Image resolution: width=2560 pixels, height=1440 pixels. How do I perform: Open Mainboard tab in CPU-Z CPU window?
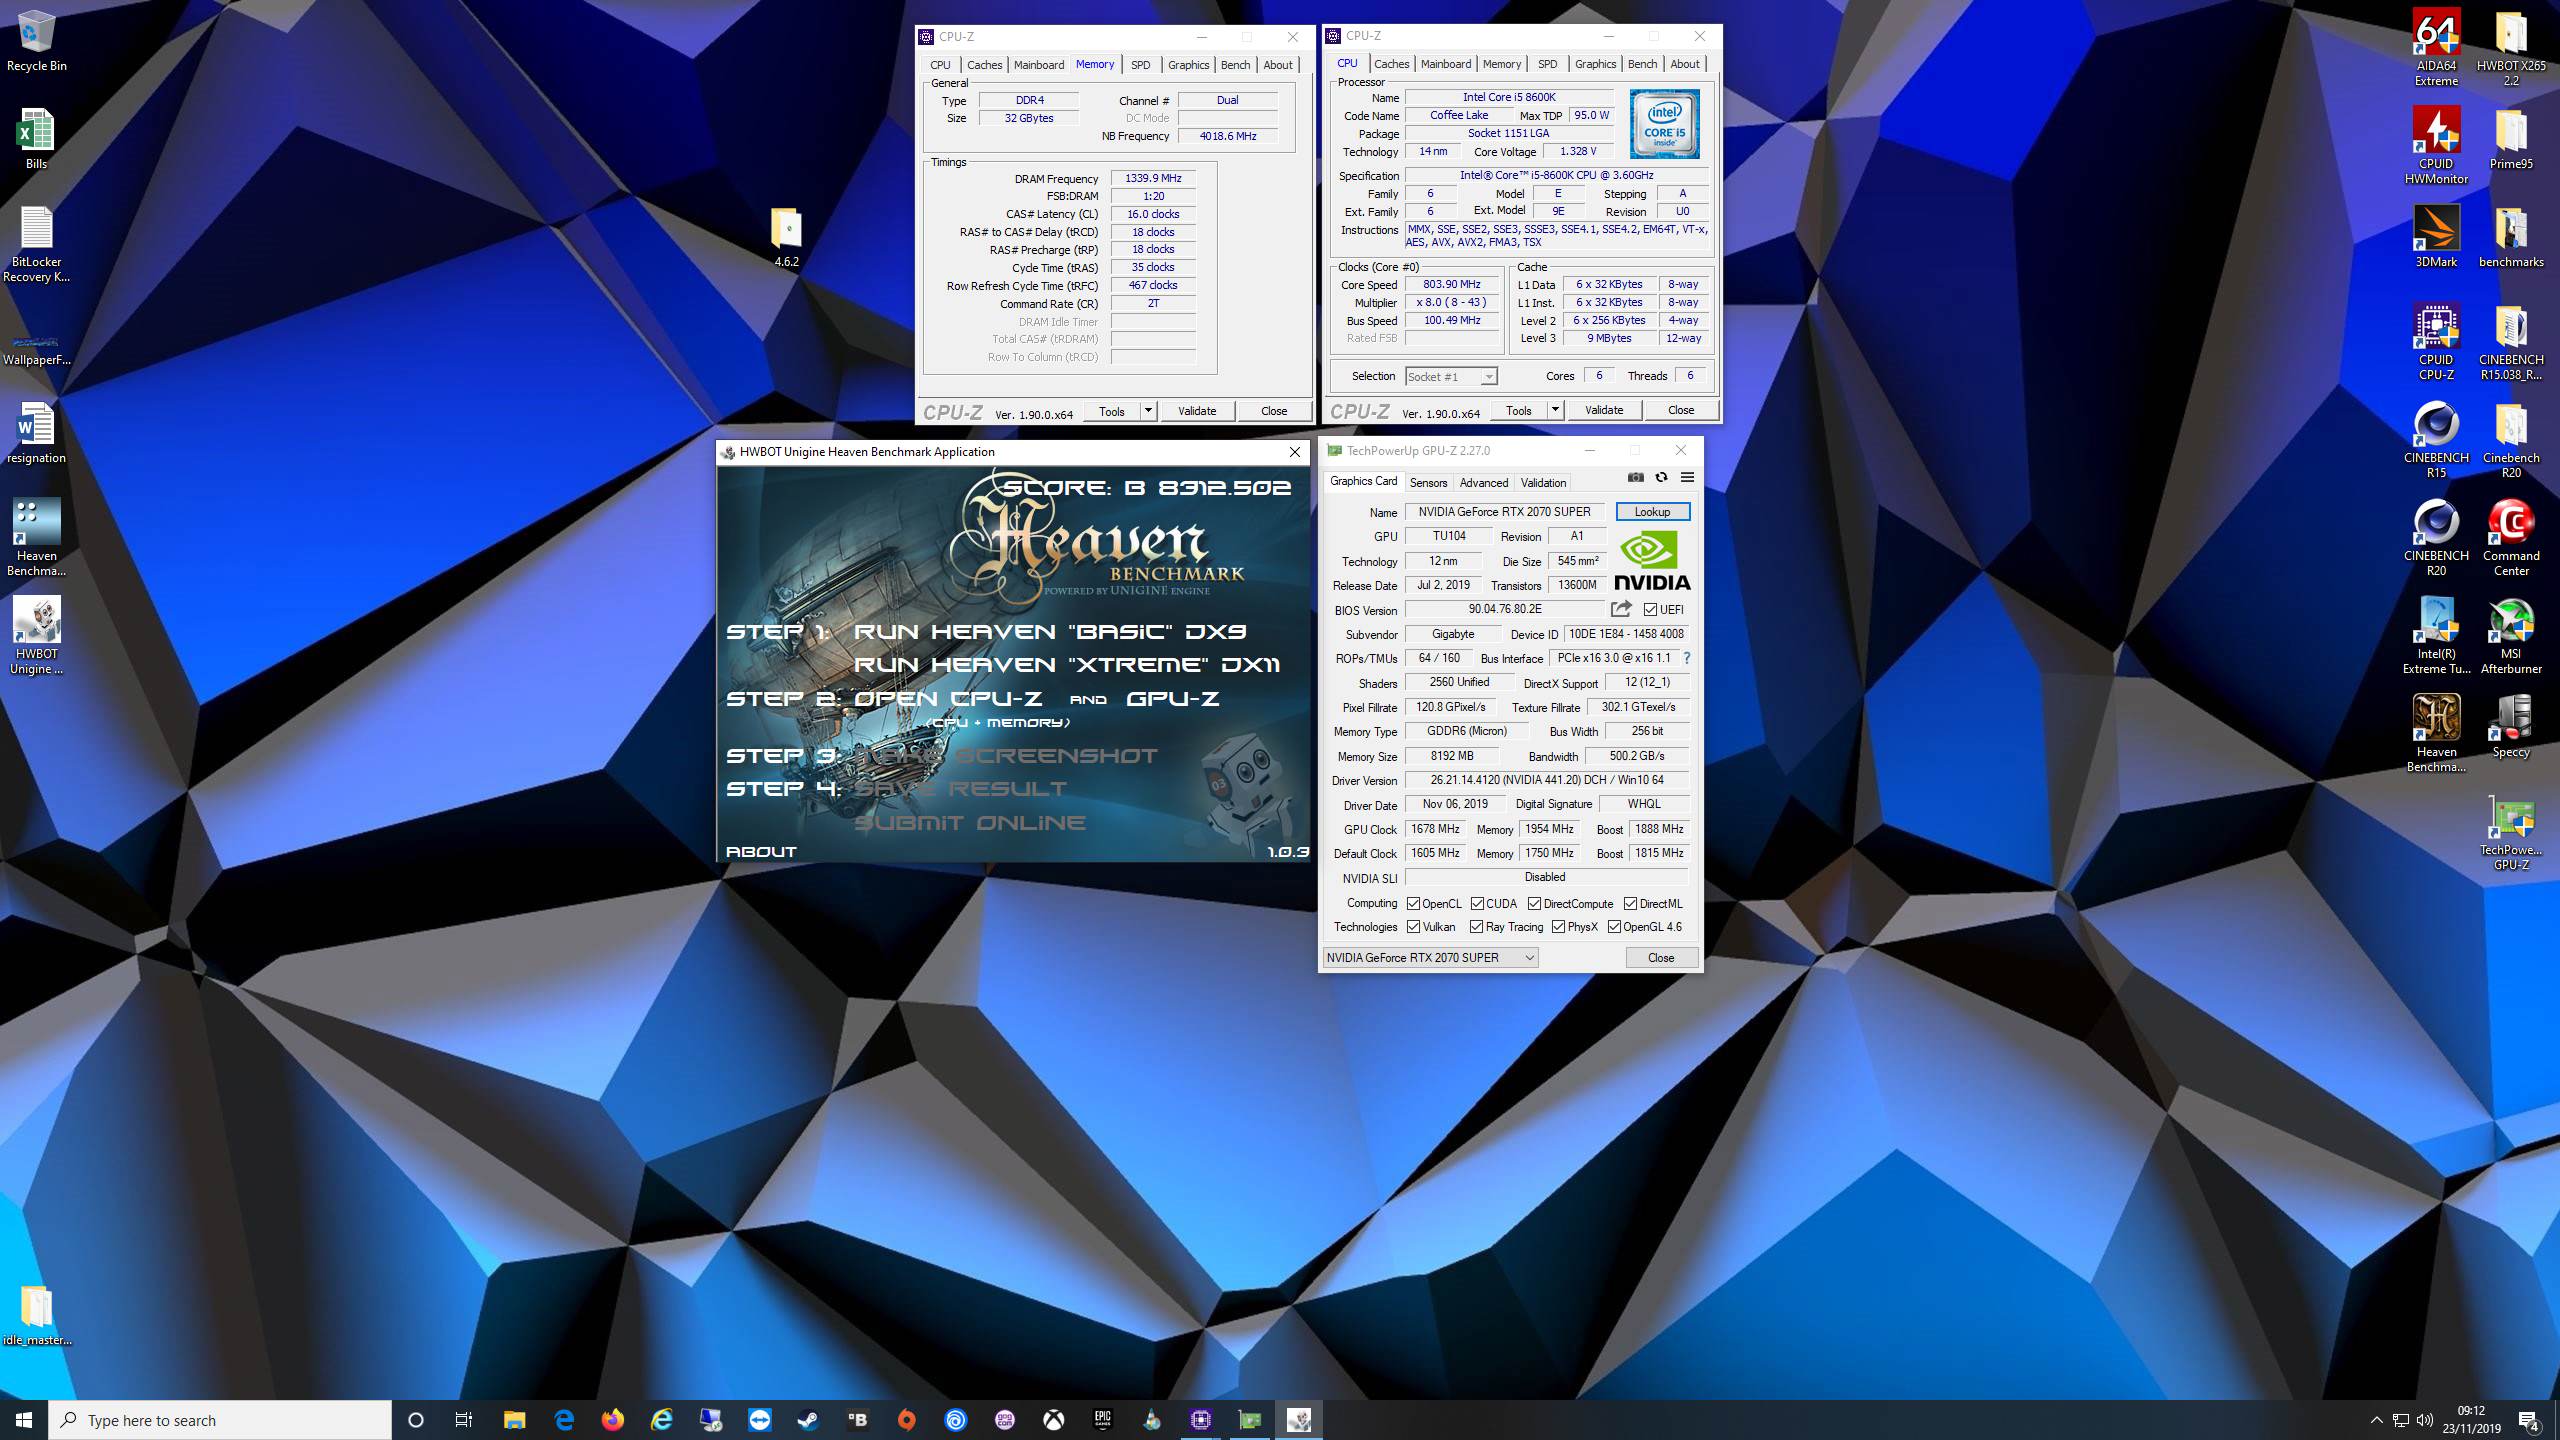(1445, 64)
